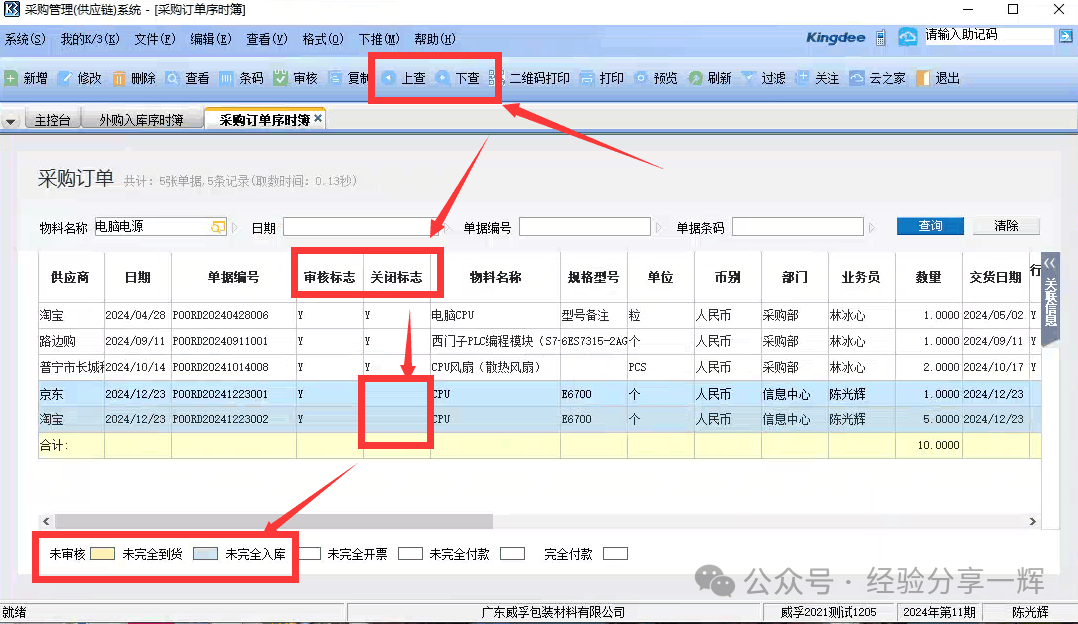Click lookup icon in 物料名称 field
The image size is (1078, 624).
click(218, 227)
